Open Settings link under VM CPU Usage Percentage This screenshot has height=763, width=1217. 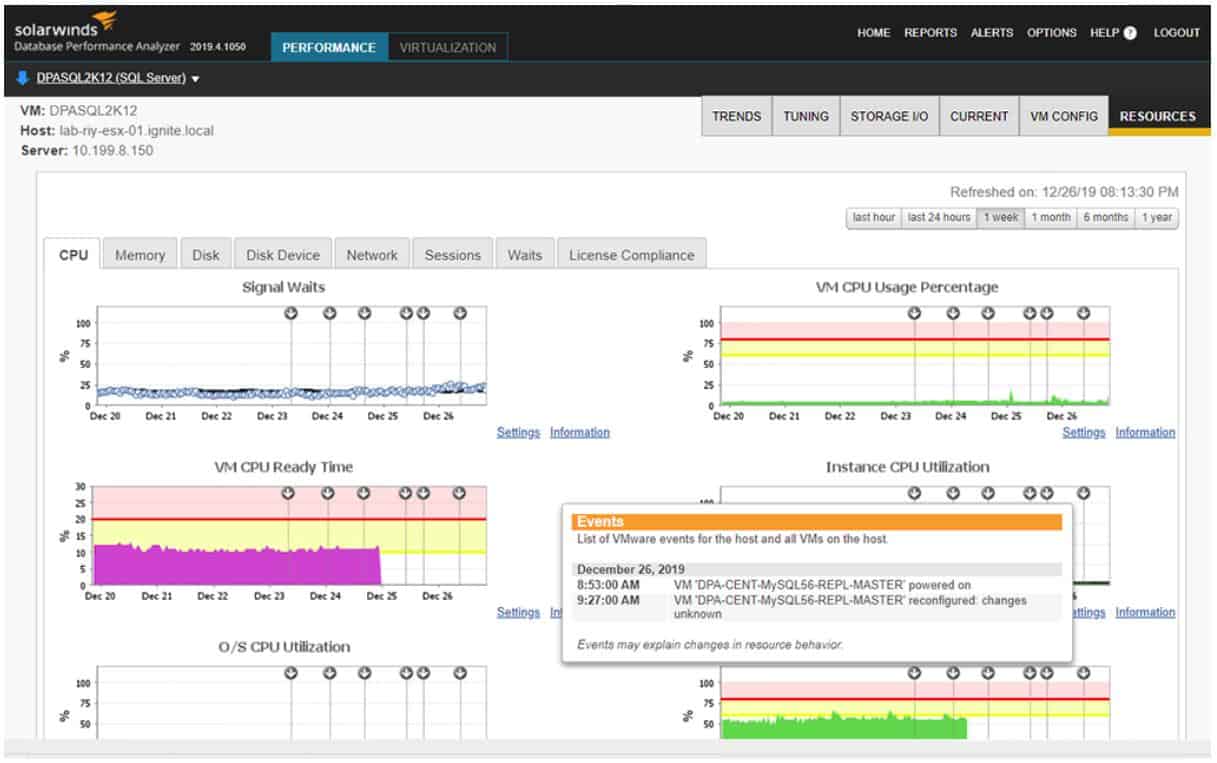[x=1084, y=432]
